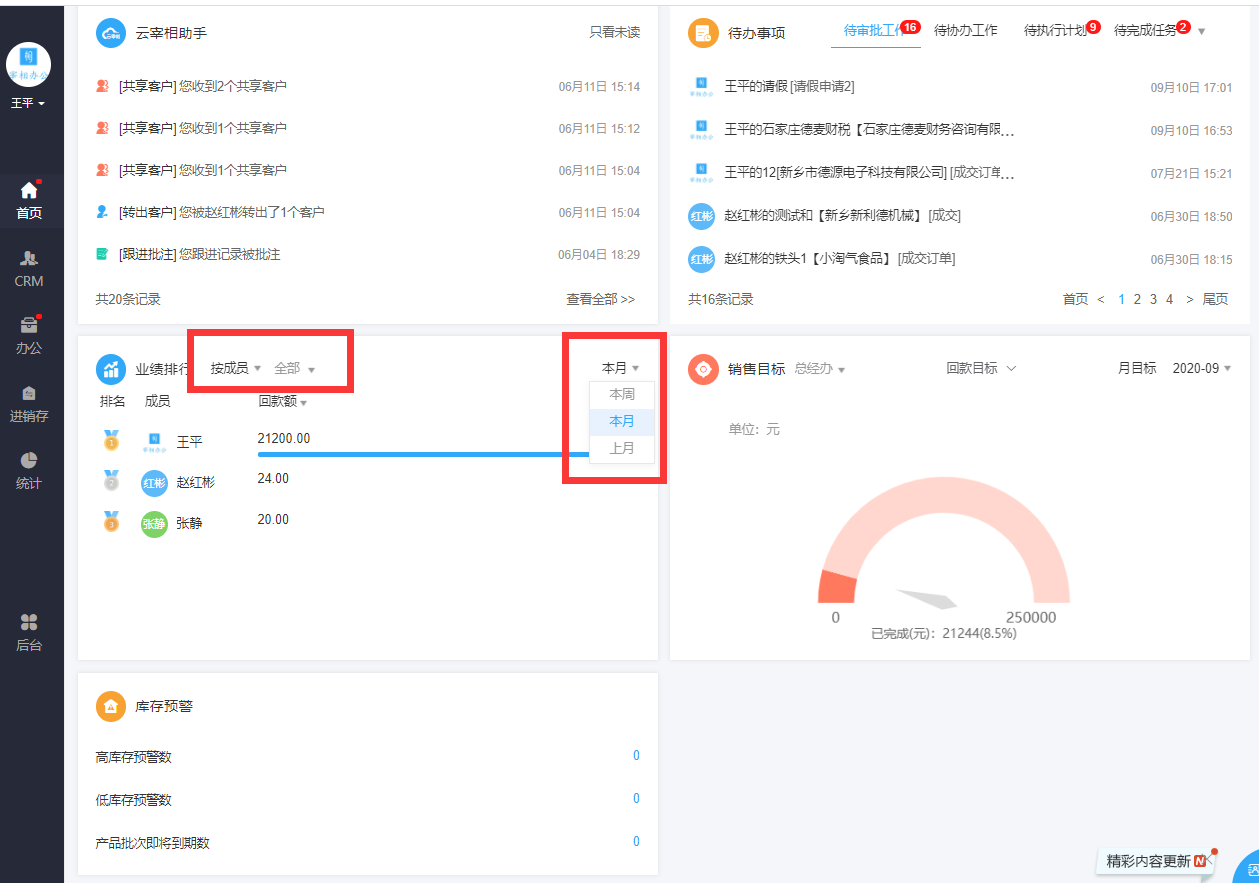
Task: Click 查看全部 >> link
Action: pyautogui.click(x=600, y=298)
